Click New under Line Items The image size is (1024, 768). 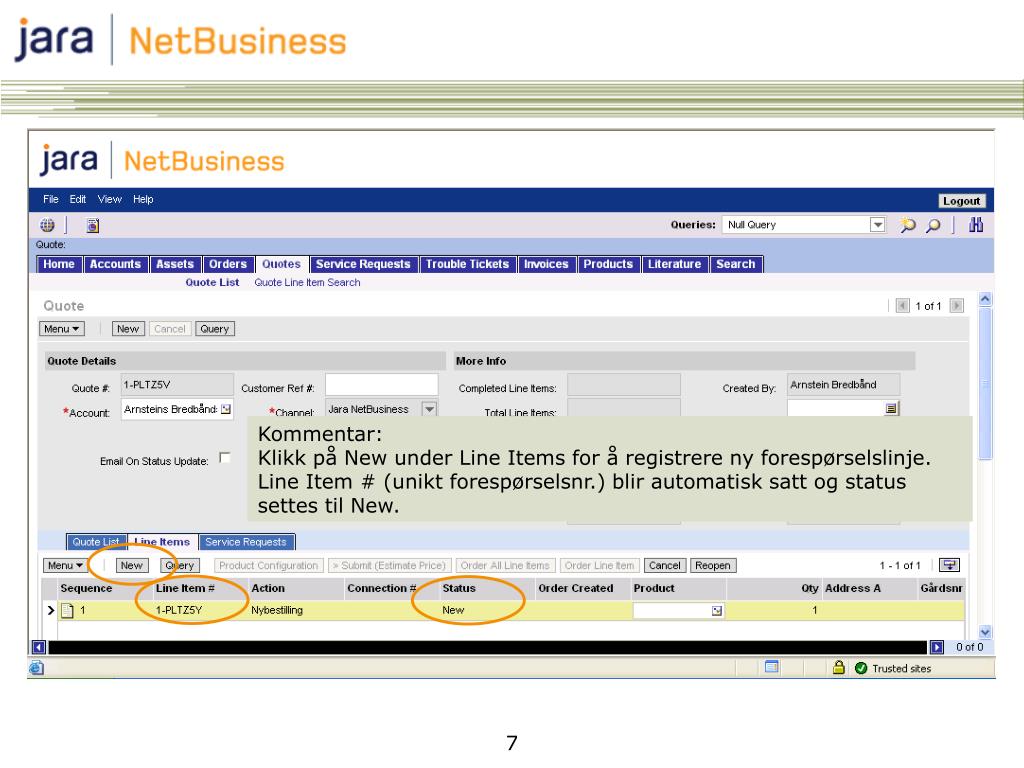[131, 566]
